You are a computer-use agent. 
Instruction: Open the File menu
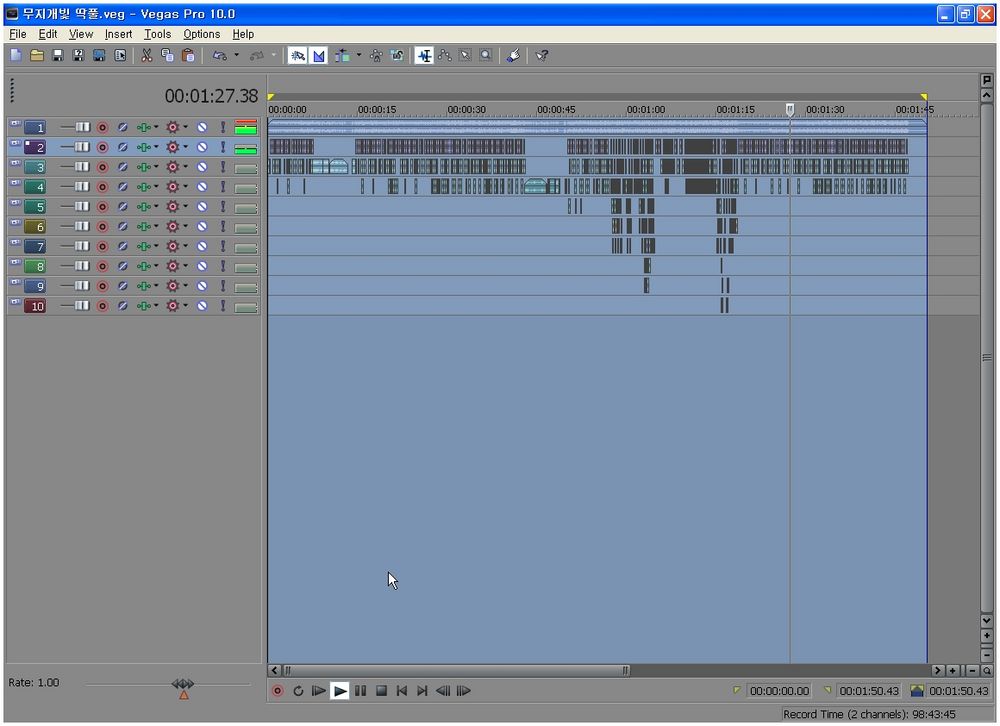18,34
